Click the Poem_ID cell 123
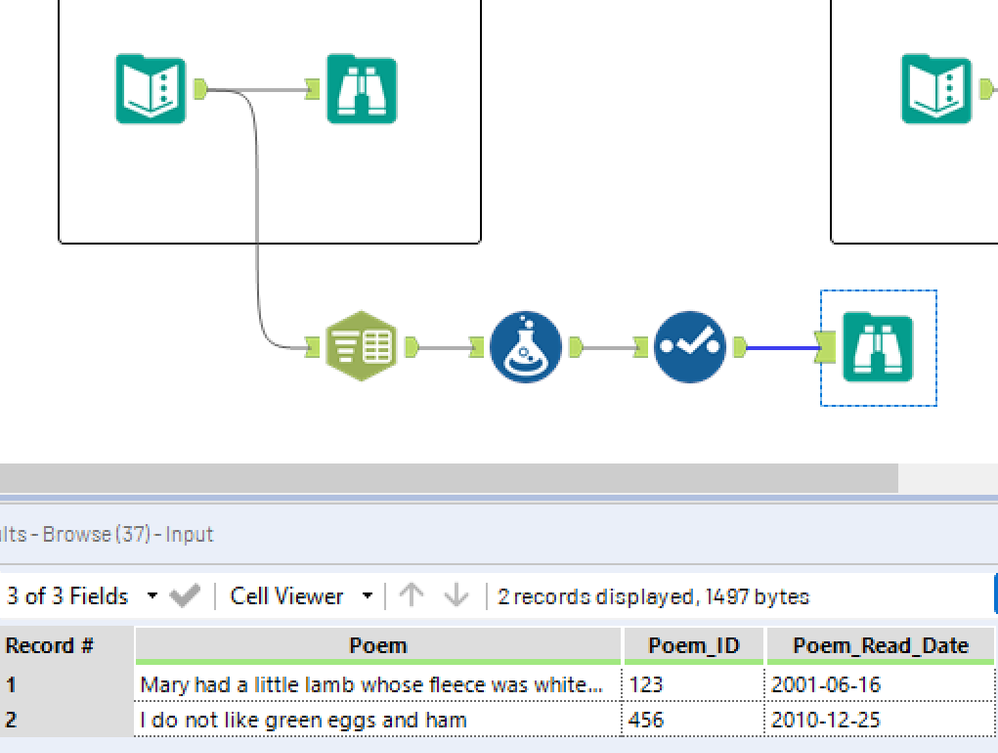Image resolution: width=998 pixels, height=753 pixels. [694, 684]
